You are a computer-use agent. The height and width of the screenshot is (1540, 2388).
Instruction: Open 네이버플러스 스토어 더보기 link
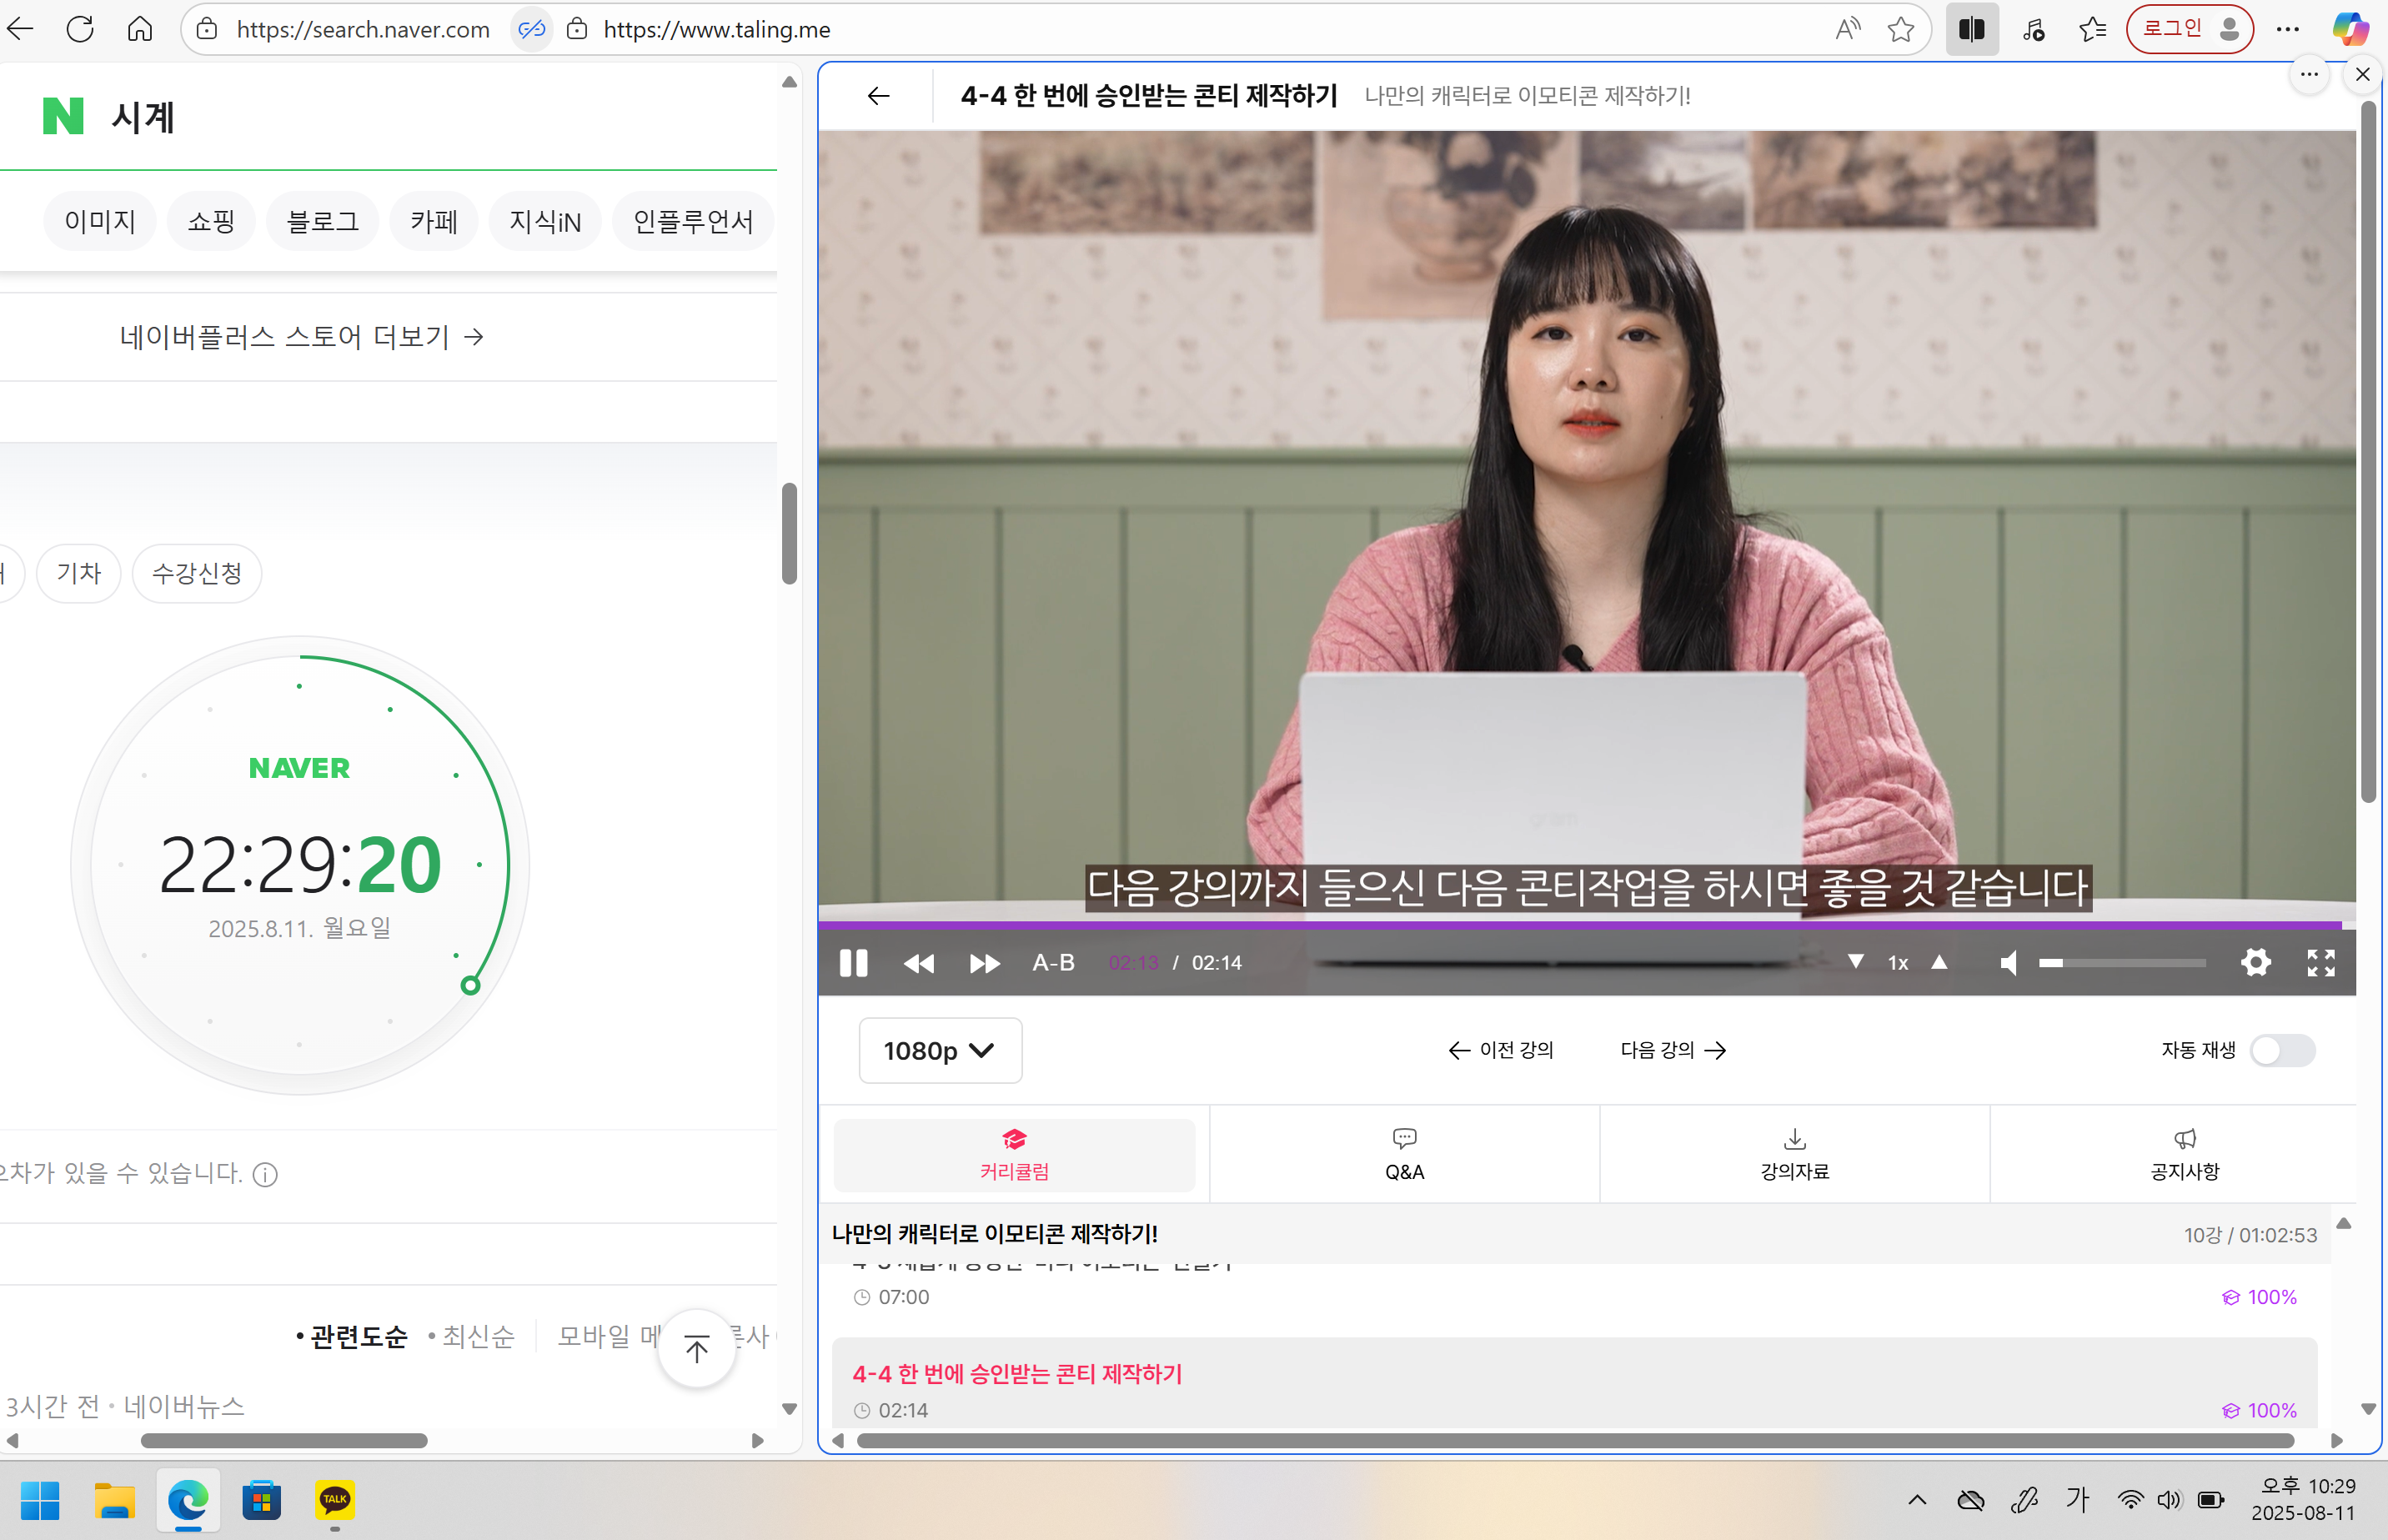click(x=302, y=337)
